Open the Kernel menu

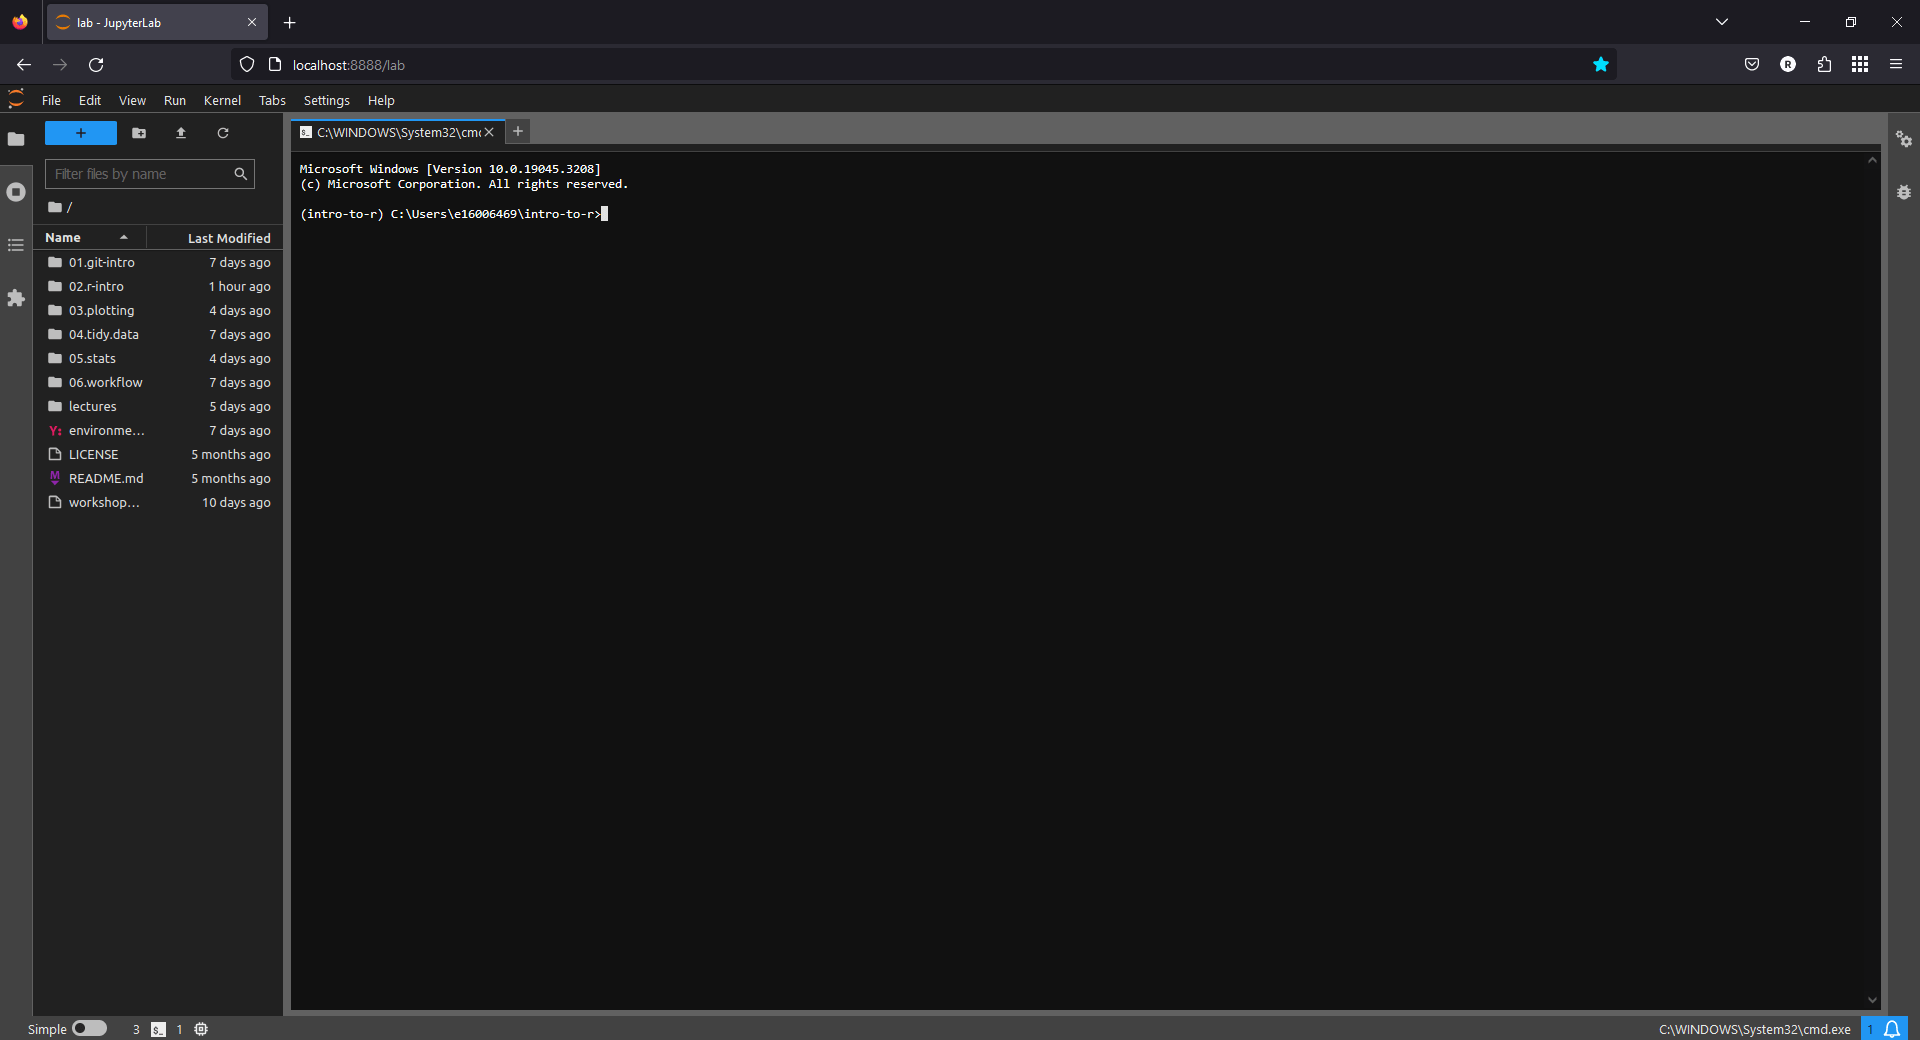click(222, 100)
